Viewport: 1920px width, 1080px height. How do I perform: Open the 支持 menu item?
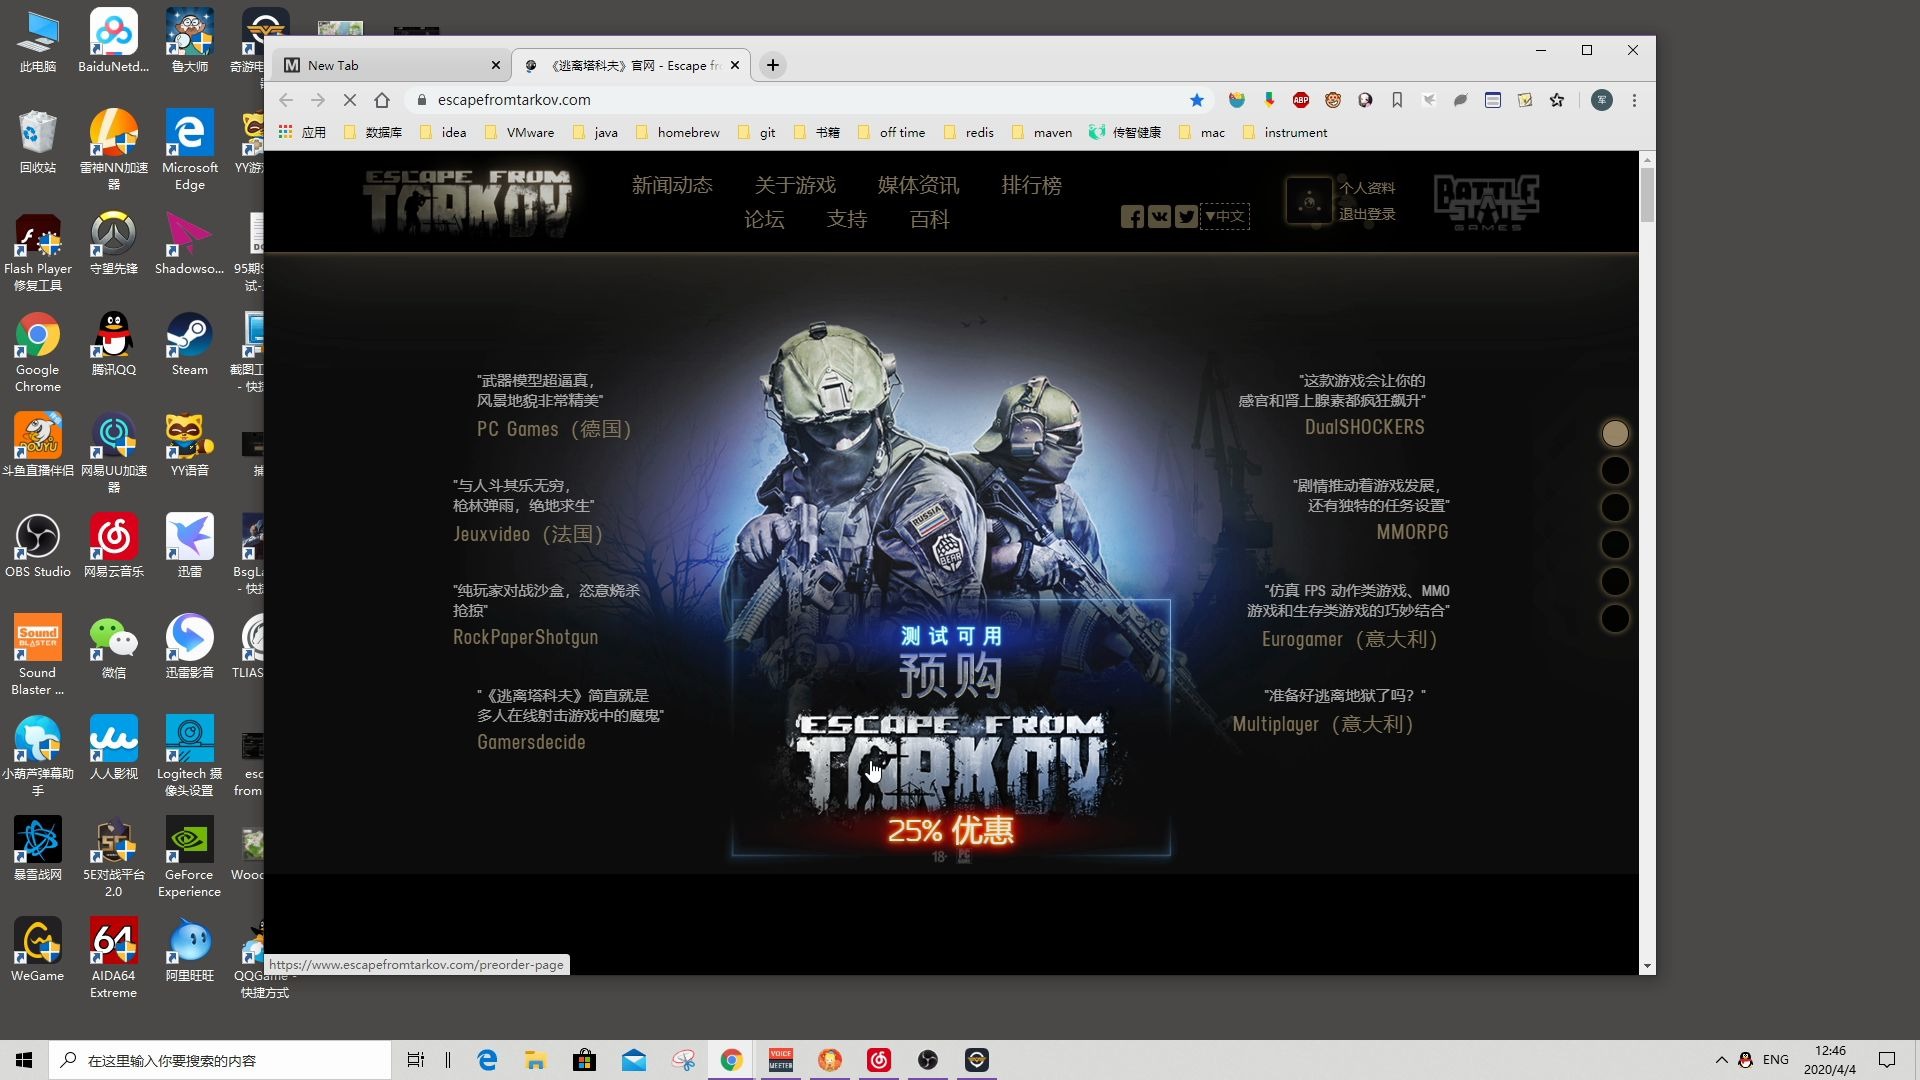pos(847,219)
